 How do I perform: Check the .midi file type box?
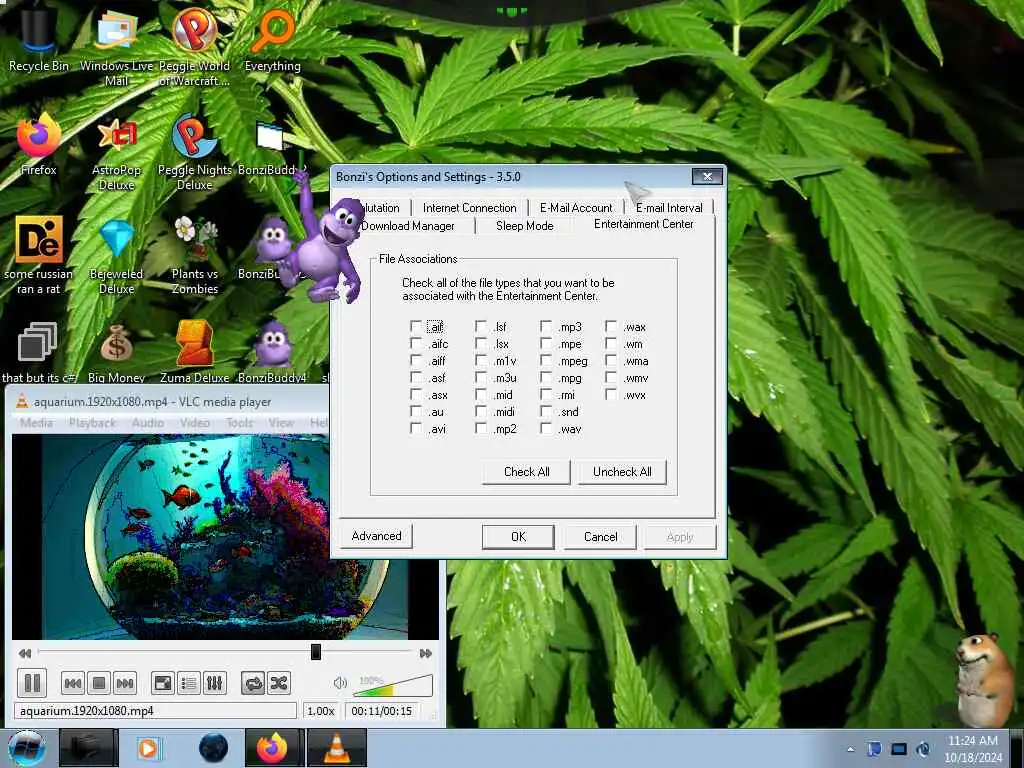(481, 411)
